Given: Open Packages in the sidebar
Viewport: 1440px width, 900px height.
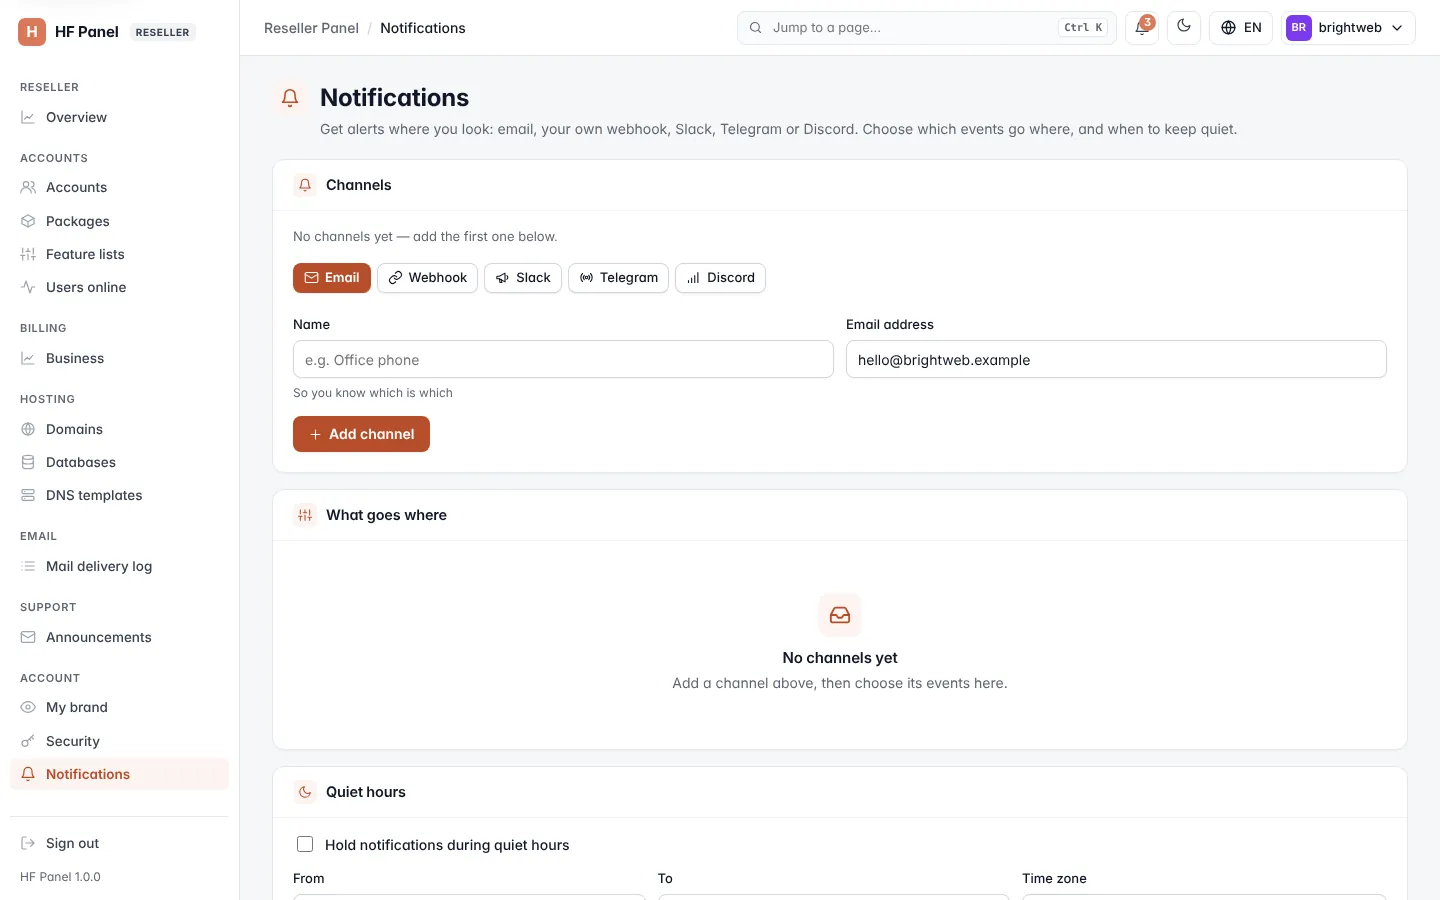Looking at the screenshot, I should click(119, 221).
